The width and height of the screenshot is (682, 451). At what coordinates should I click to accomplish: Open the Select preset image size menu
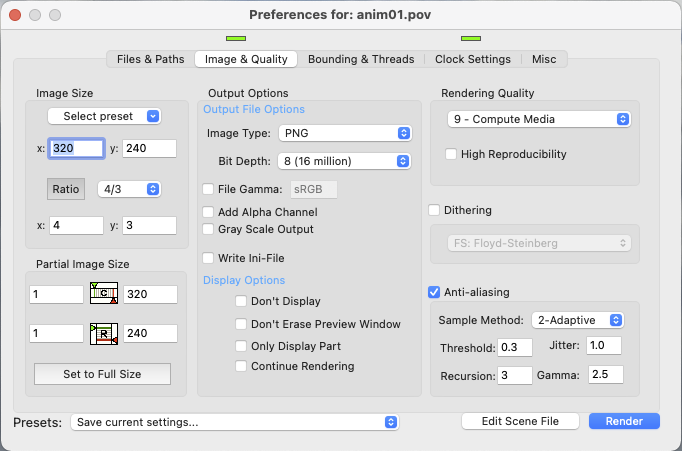[104, 116]
